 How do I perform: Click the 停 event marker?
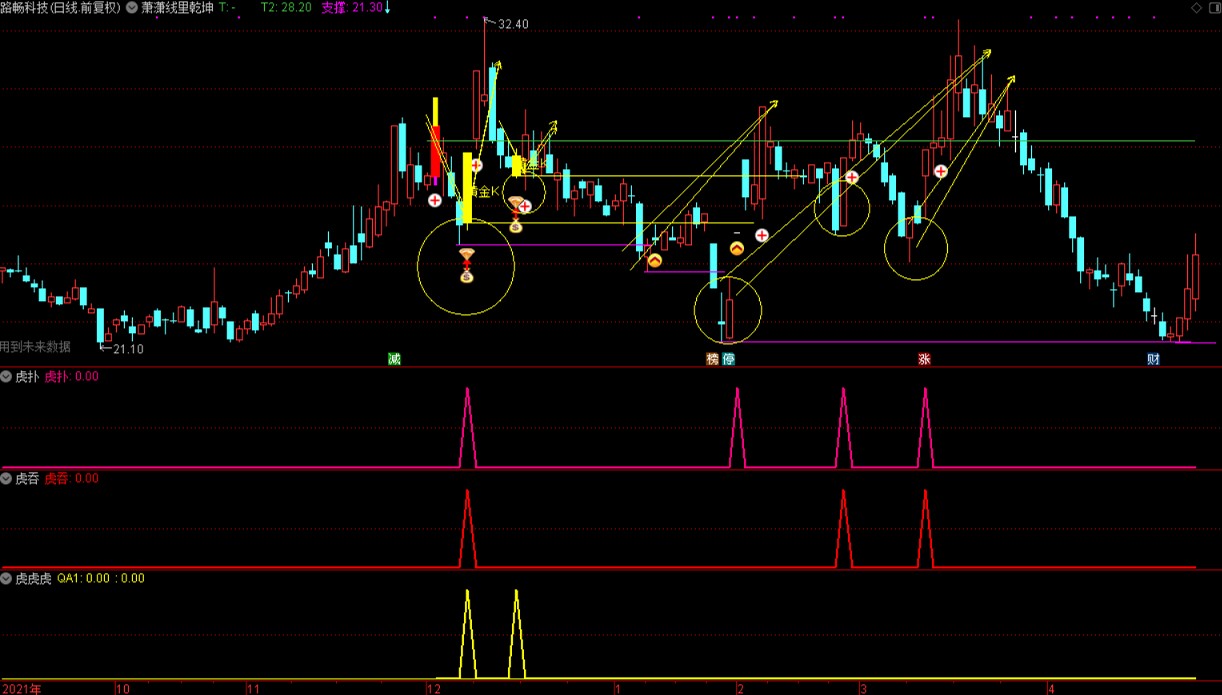click(x=728, y=359)
